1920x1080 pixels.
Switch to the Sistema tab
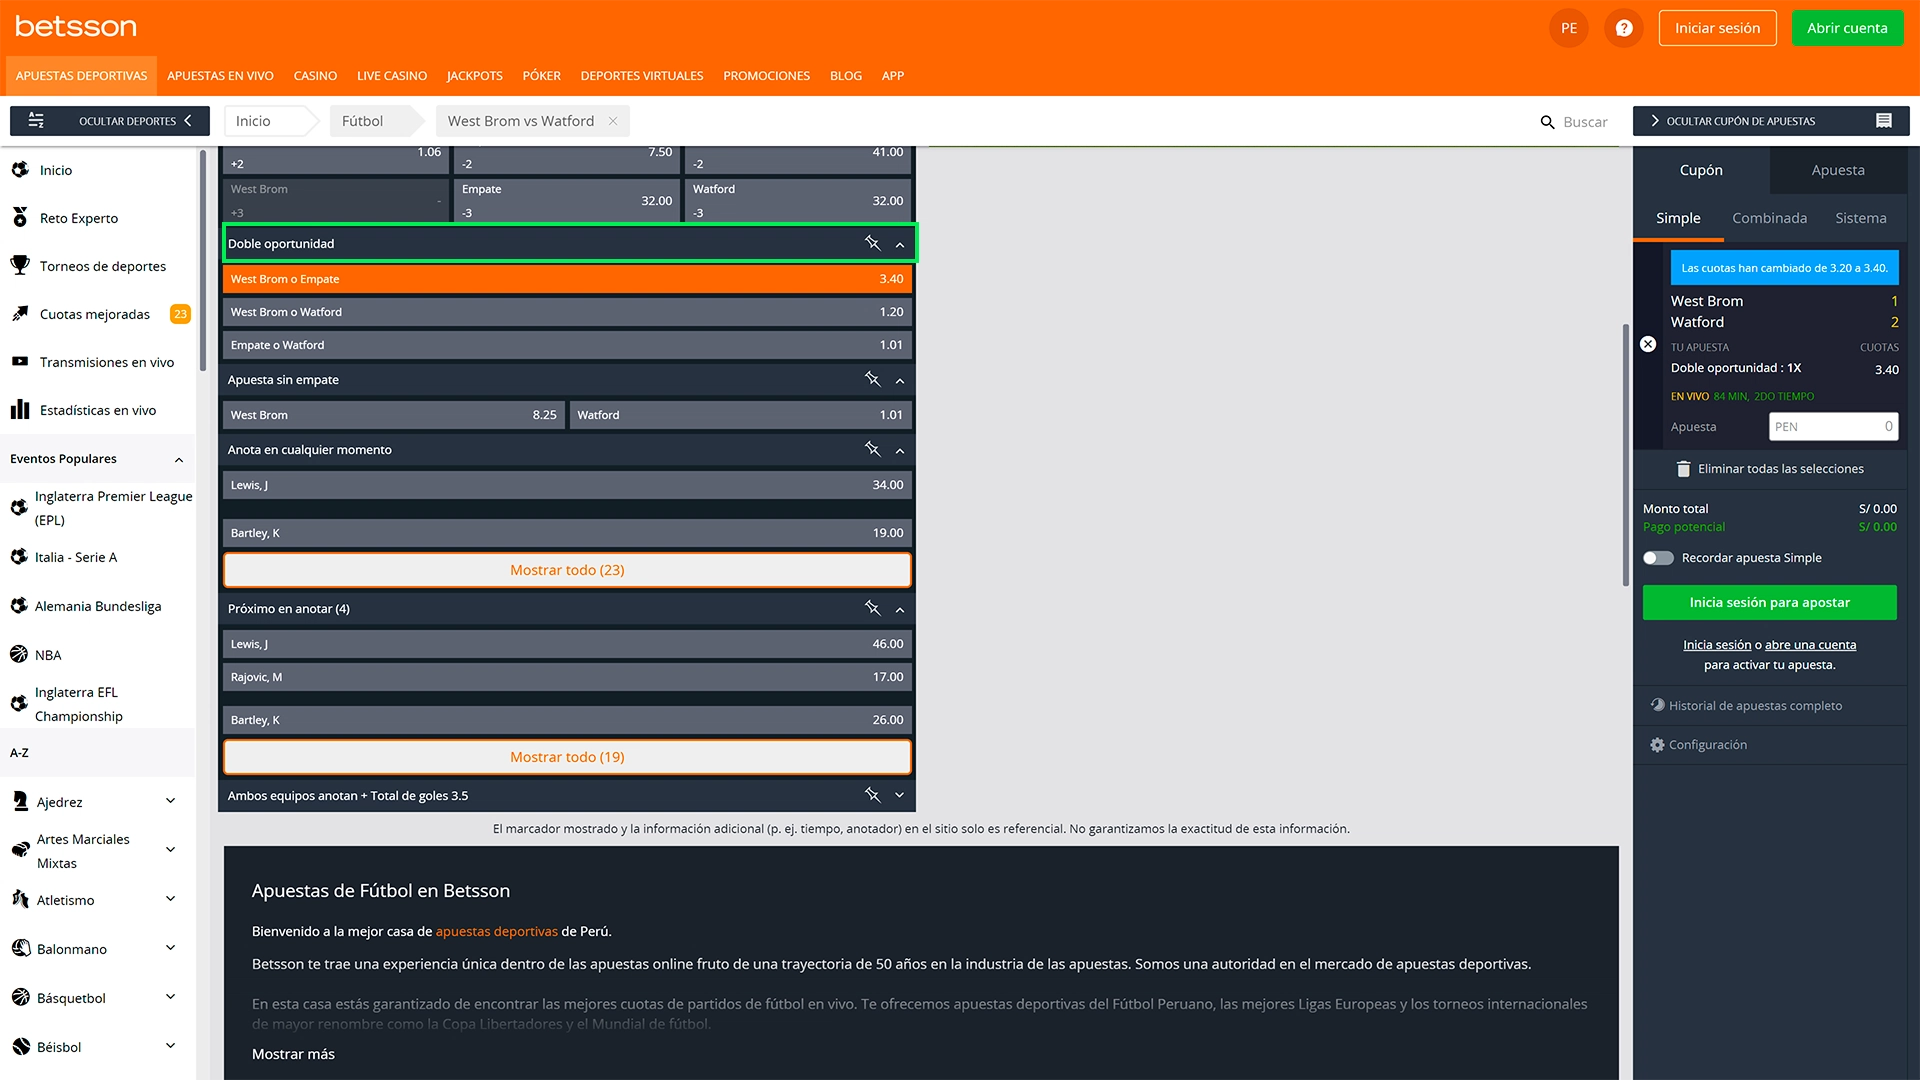[x=1861, y=218]
